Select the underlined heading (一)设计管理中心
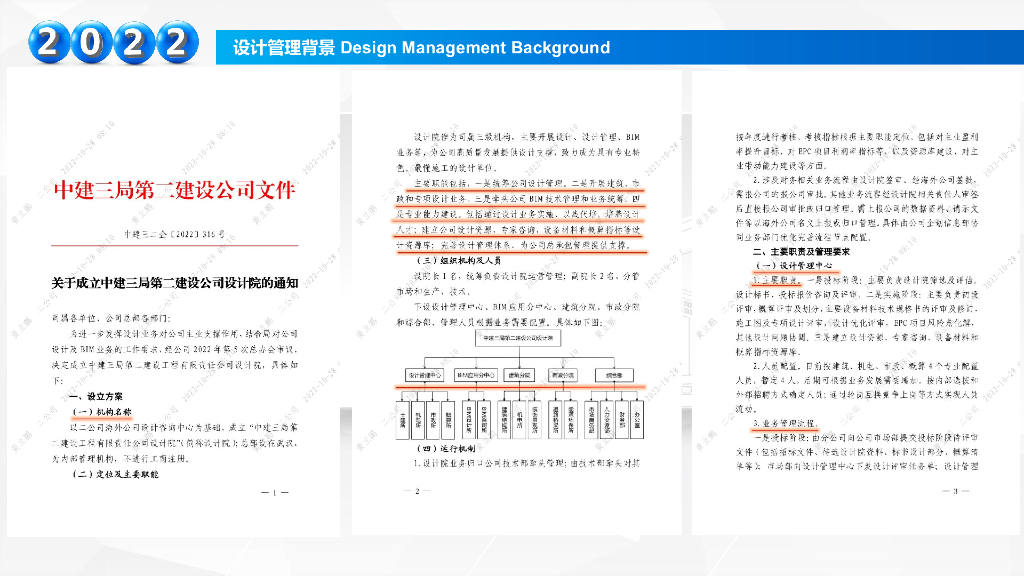Screen dimensions: 1024x576 [794, 266]
